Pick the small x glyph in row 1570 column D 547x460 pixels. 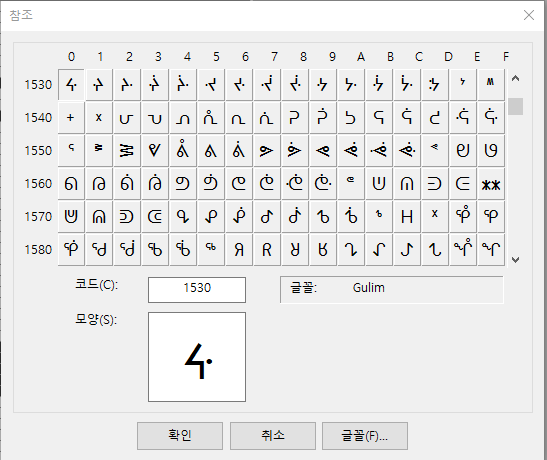435,217
